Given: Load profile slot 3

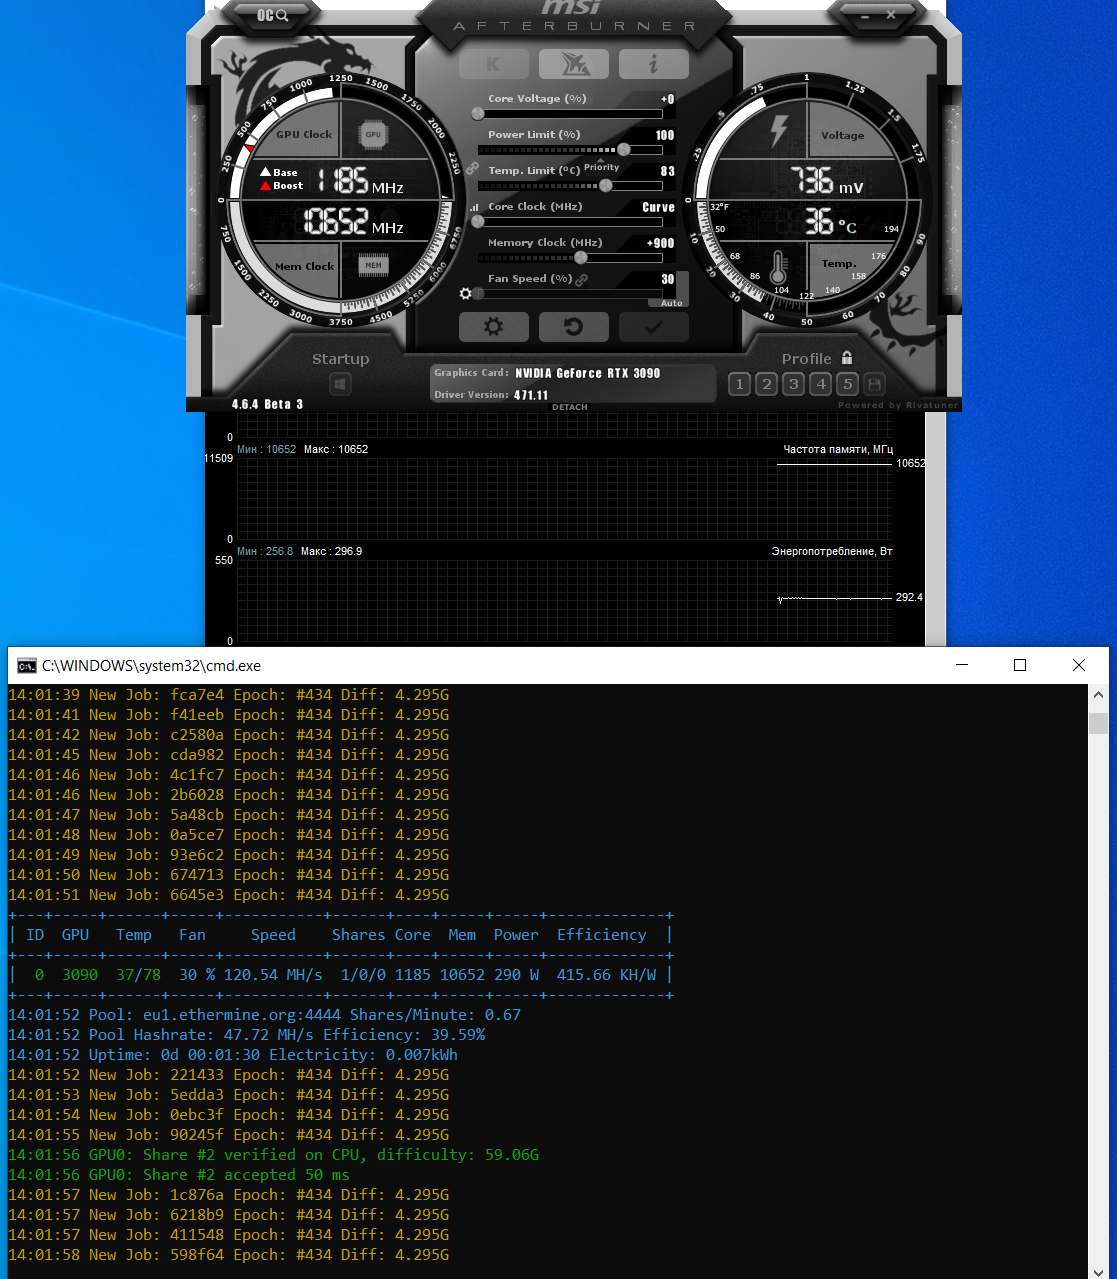Looking at the screenshot, I should pyautogui.click(x=793, y=384).
